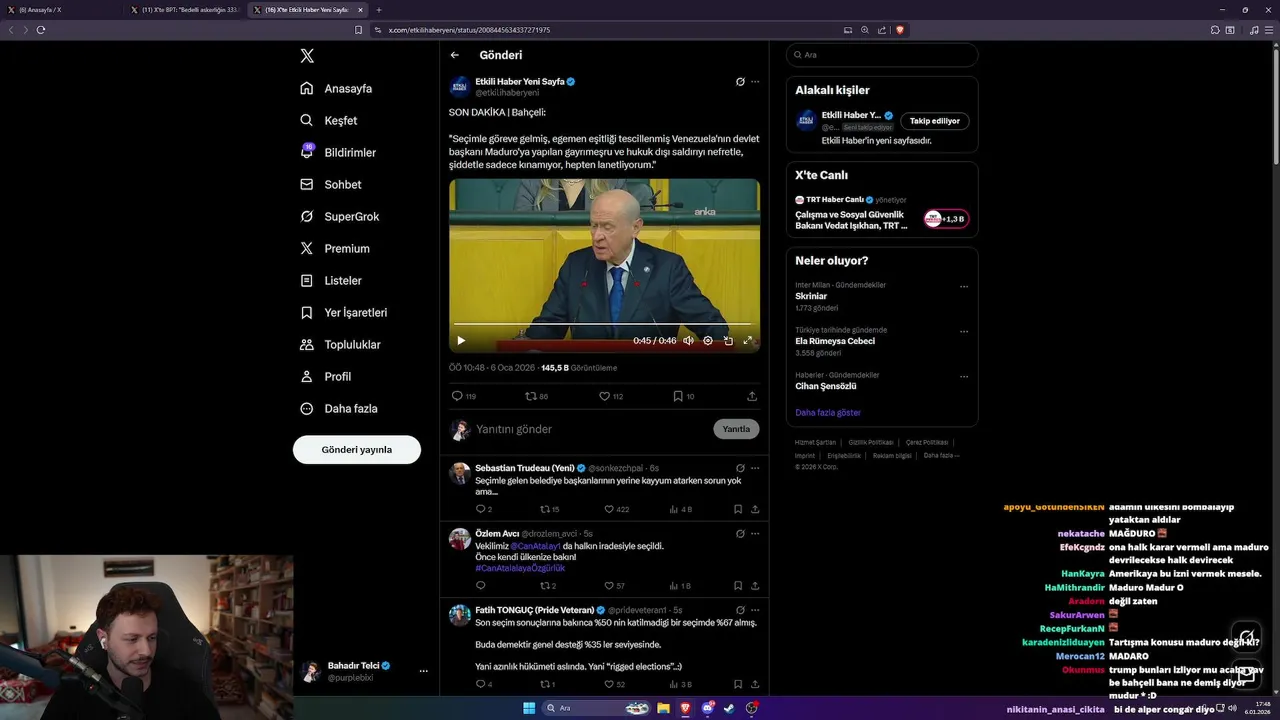The width and height of the screenshot is (1280, 720).
Task: Open Profil in the sidebar
Action: pyautogui.click(x=326, y=376)
